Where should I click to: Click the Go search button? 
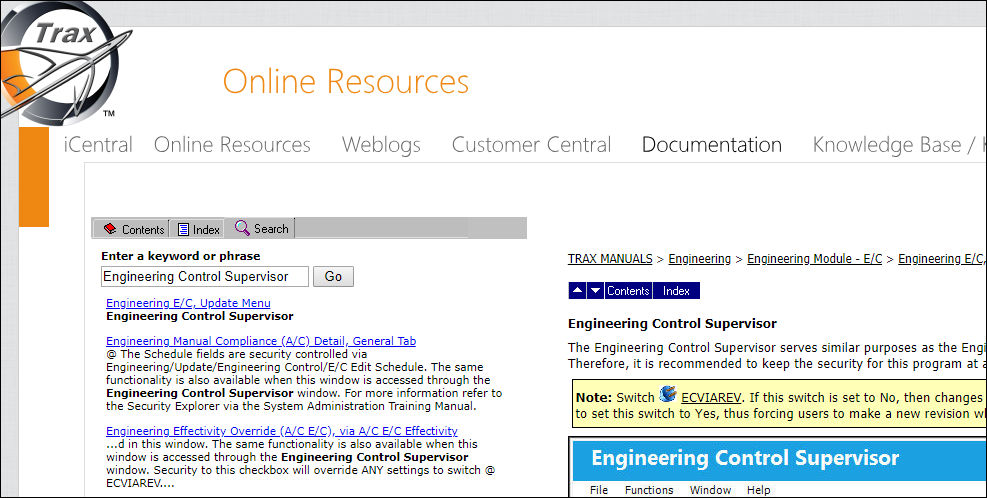pyautogui.click(x=333, y=276)
